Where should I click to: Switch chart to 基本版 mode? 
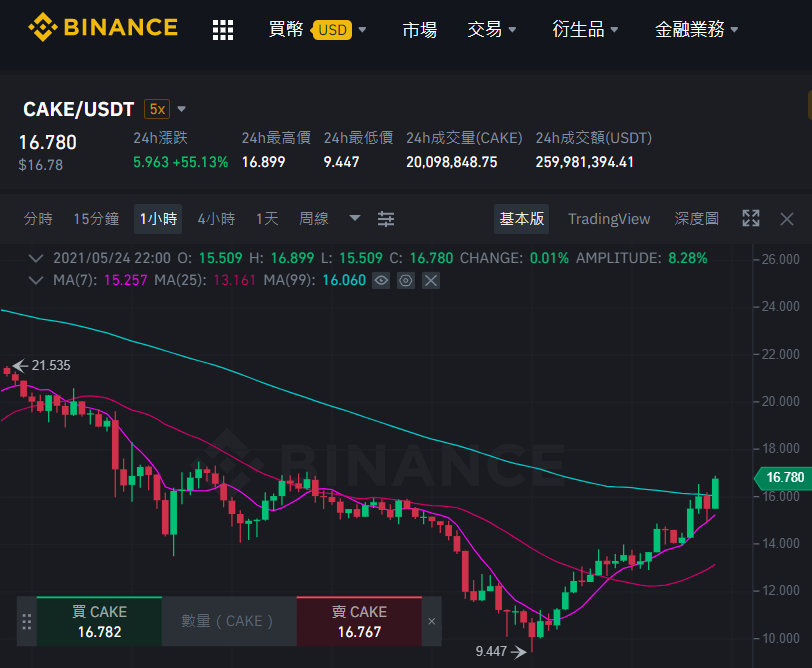[x=521, y=219]
